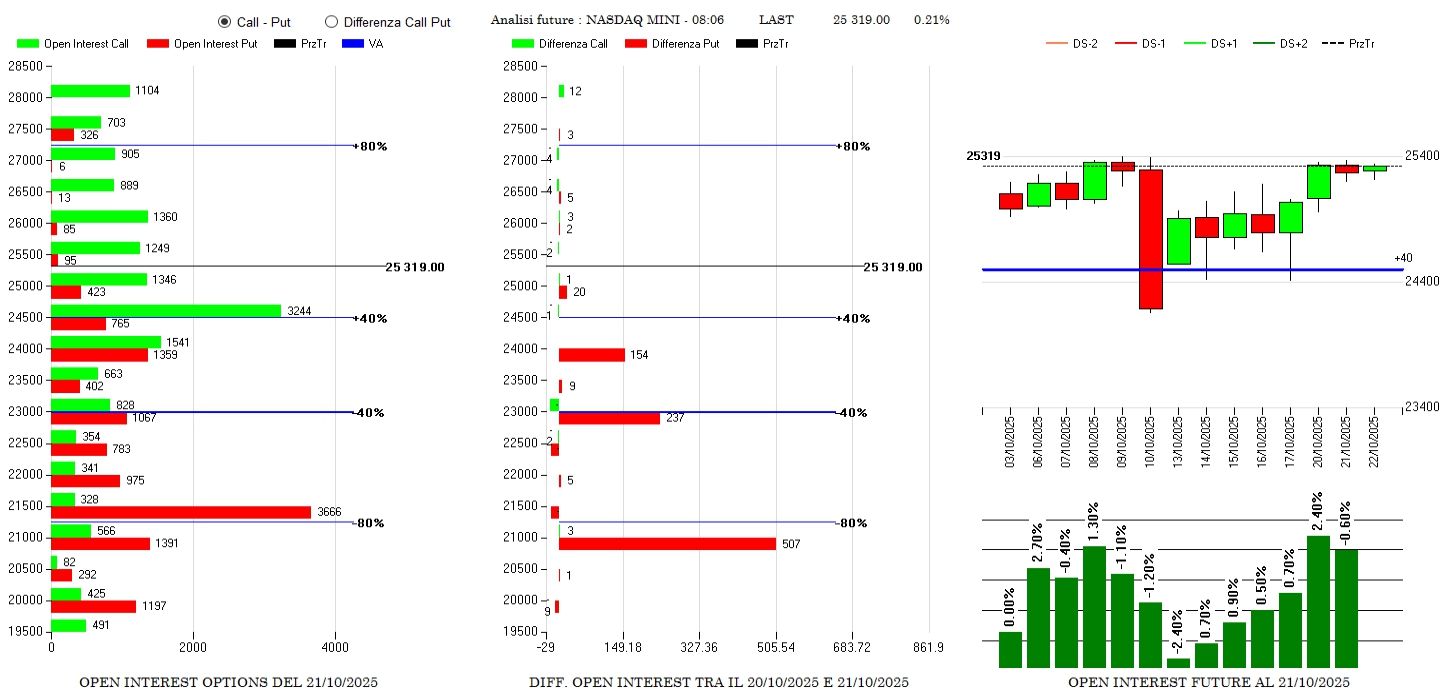1444x692 pixels.
Task: Click the 3244 call bar at 24500
Action: click(165, 311)
